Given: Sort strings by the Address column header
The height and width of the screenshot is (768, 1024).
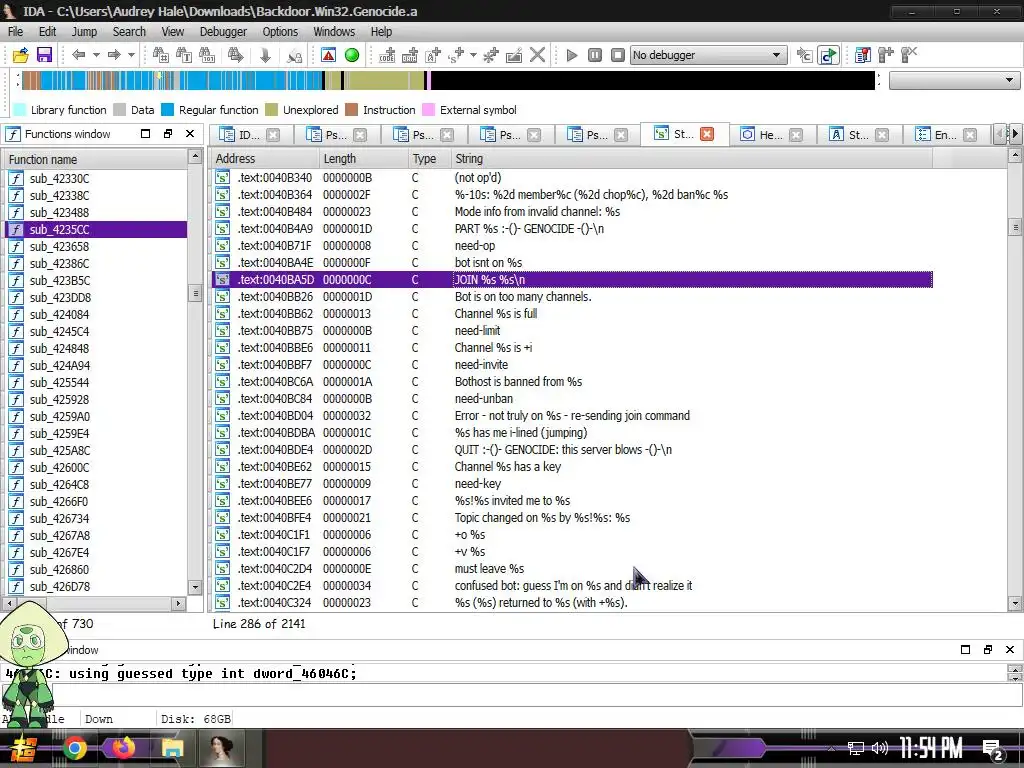Looking at the screenshot, I should (264, 159).
